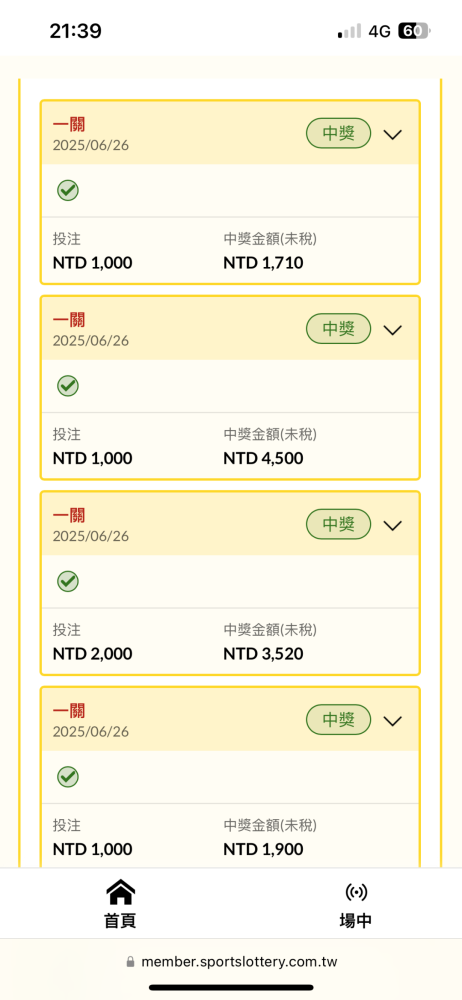Click the green checkmark in the NTD 3,520 card
This screenshot has height=1000, width=462.
pos(68,581)
